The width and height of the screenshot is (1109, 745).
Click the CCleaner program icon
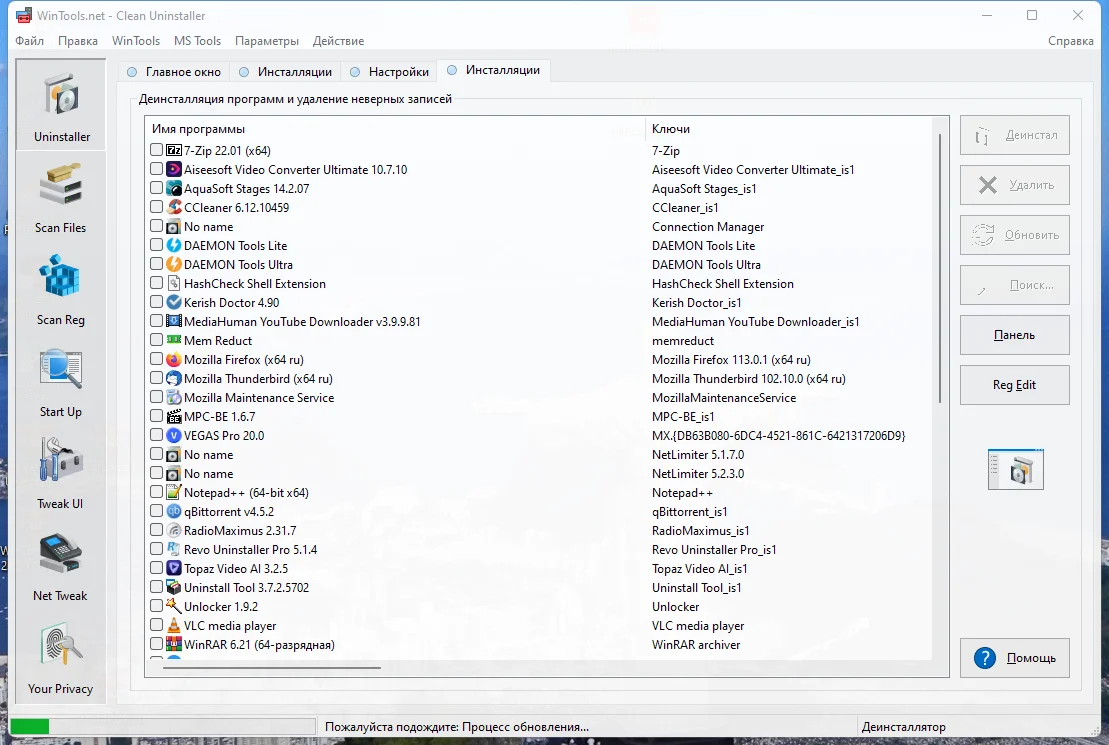(174, 207)
